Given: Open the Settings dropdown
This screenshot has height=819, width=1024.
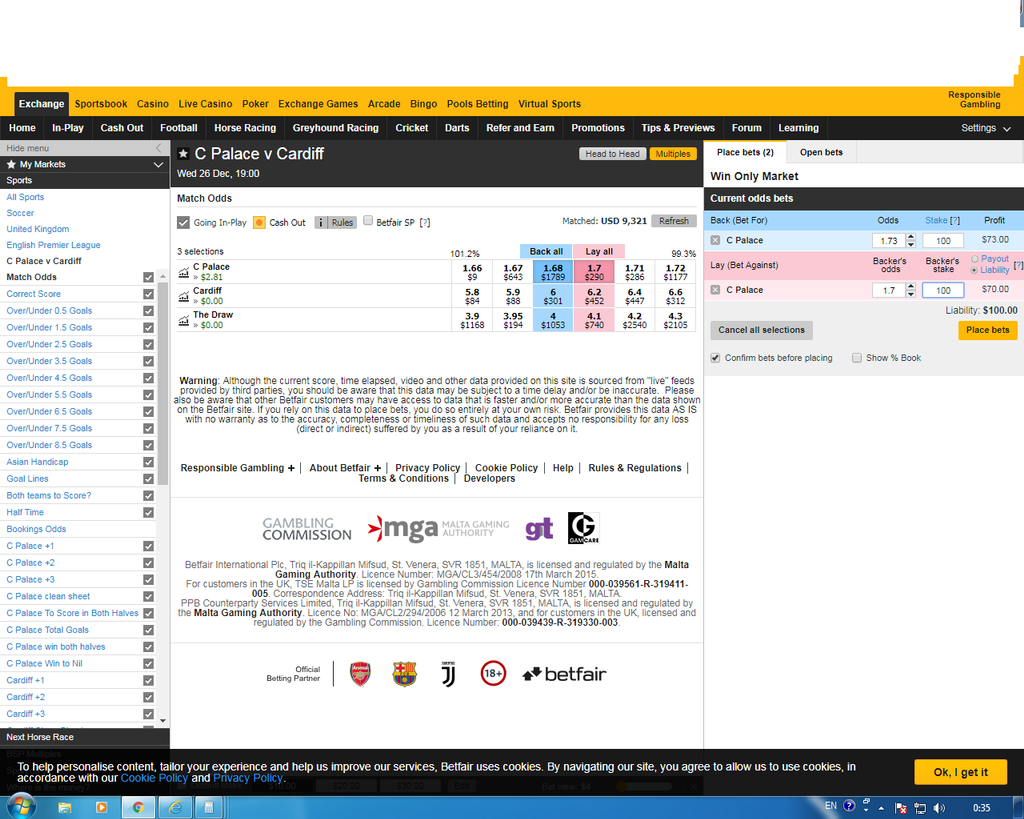Looking at the screenshot, I should point(985,128).
